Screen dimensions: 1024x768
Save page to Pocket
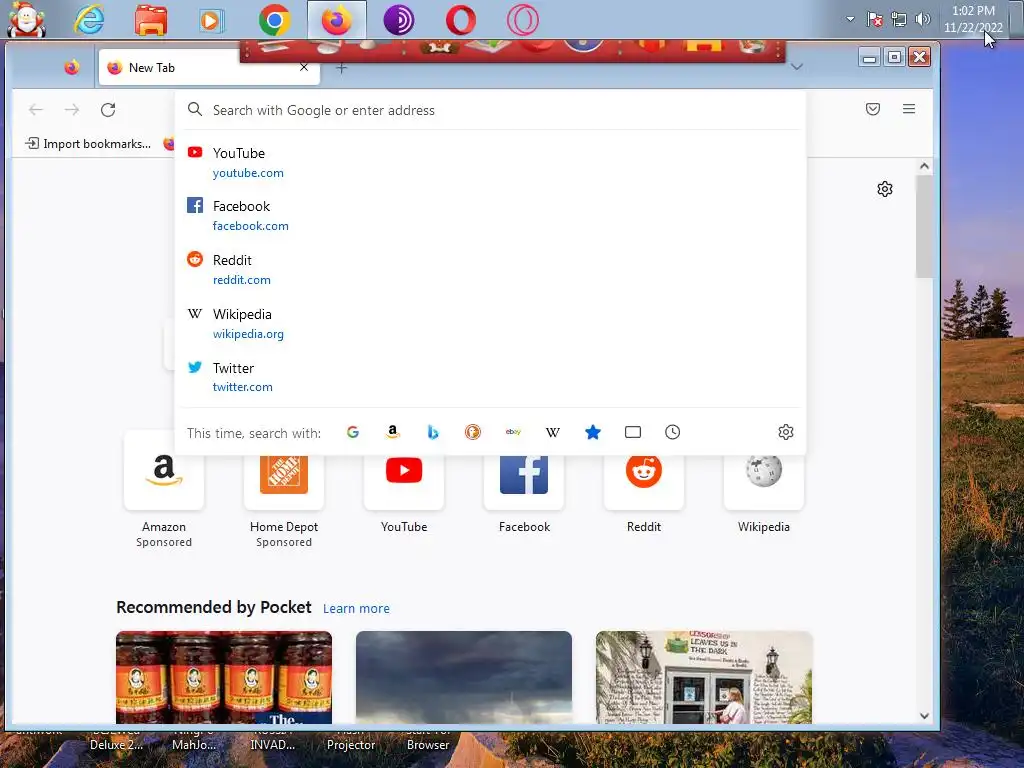pos(872,109)
